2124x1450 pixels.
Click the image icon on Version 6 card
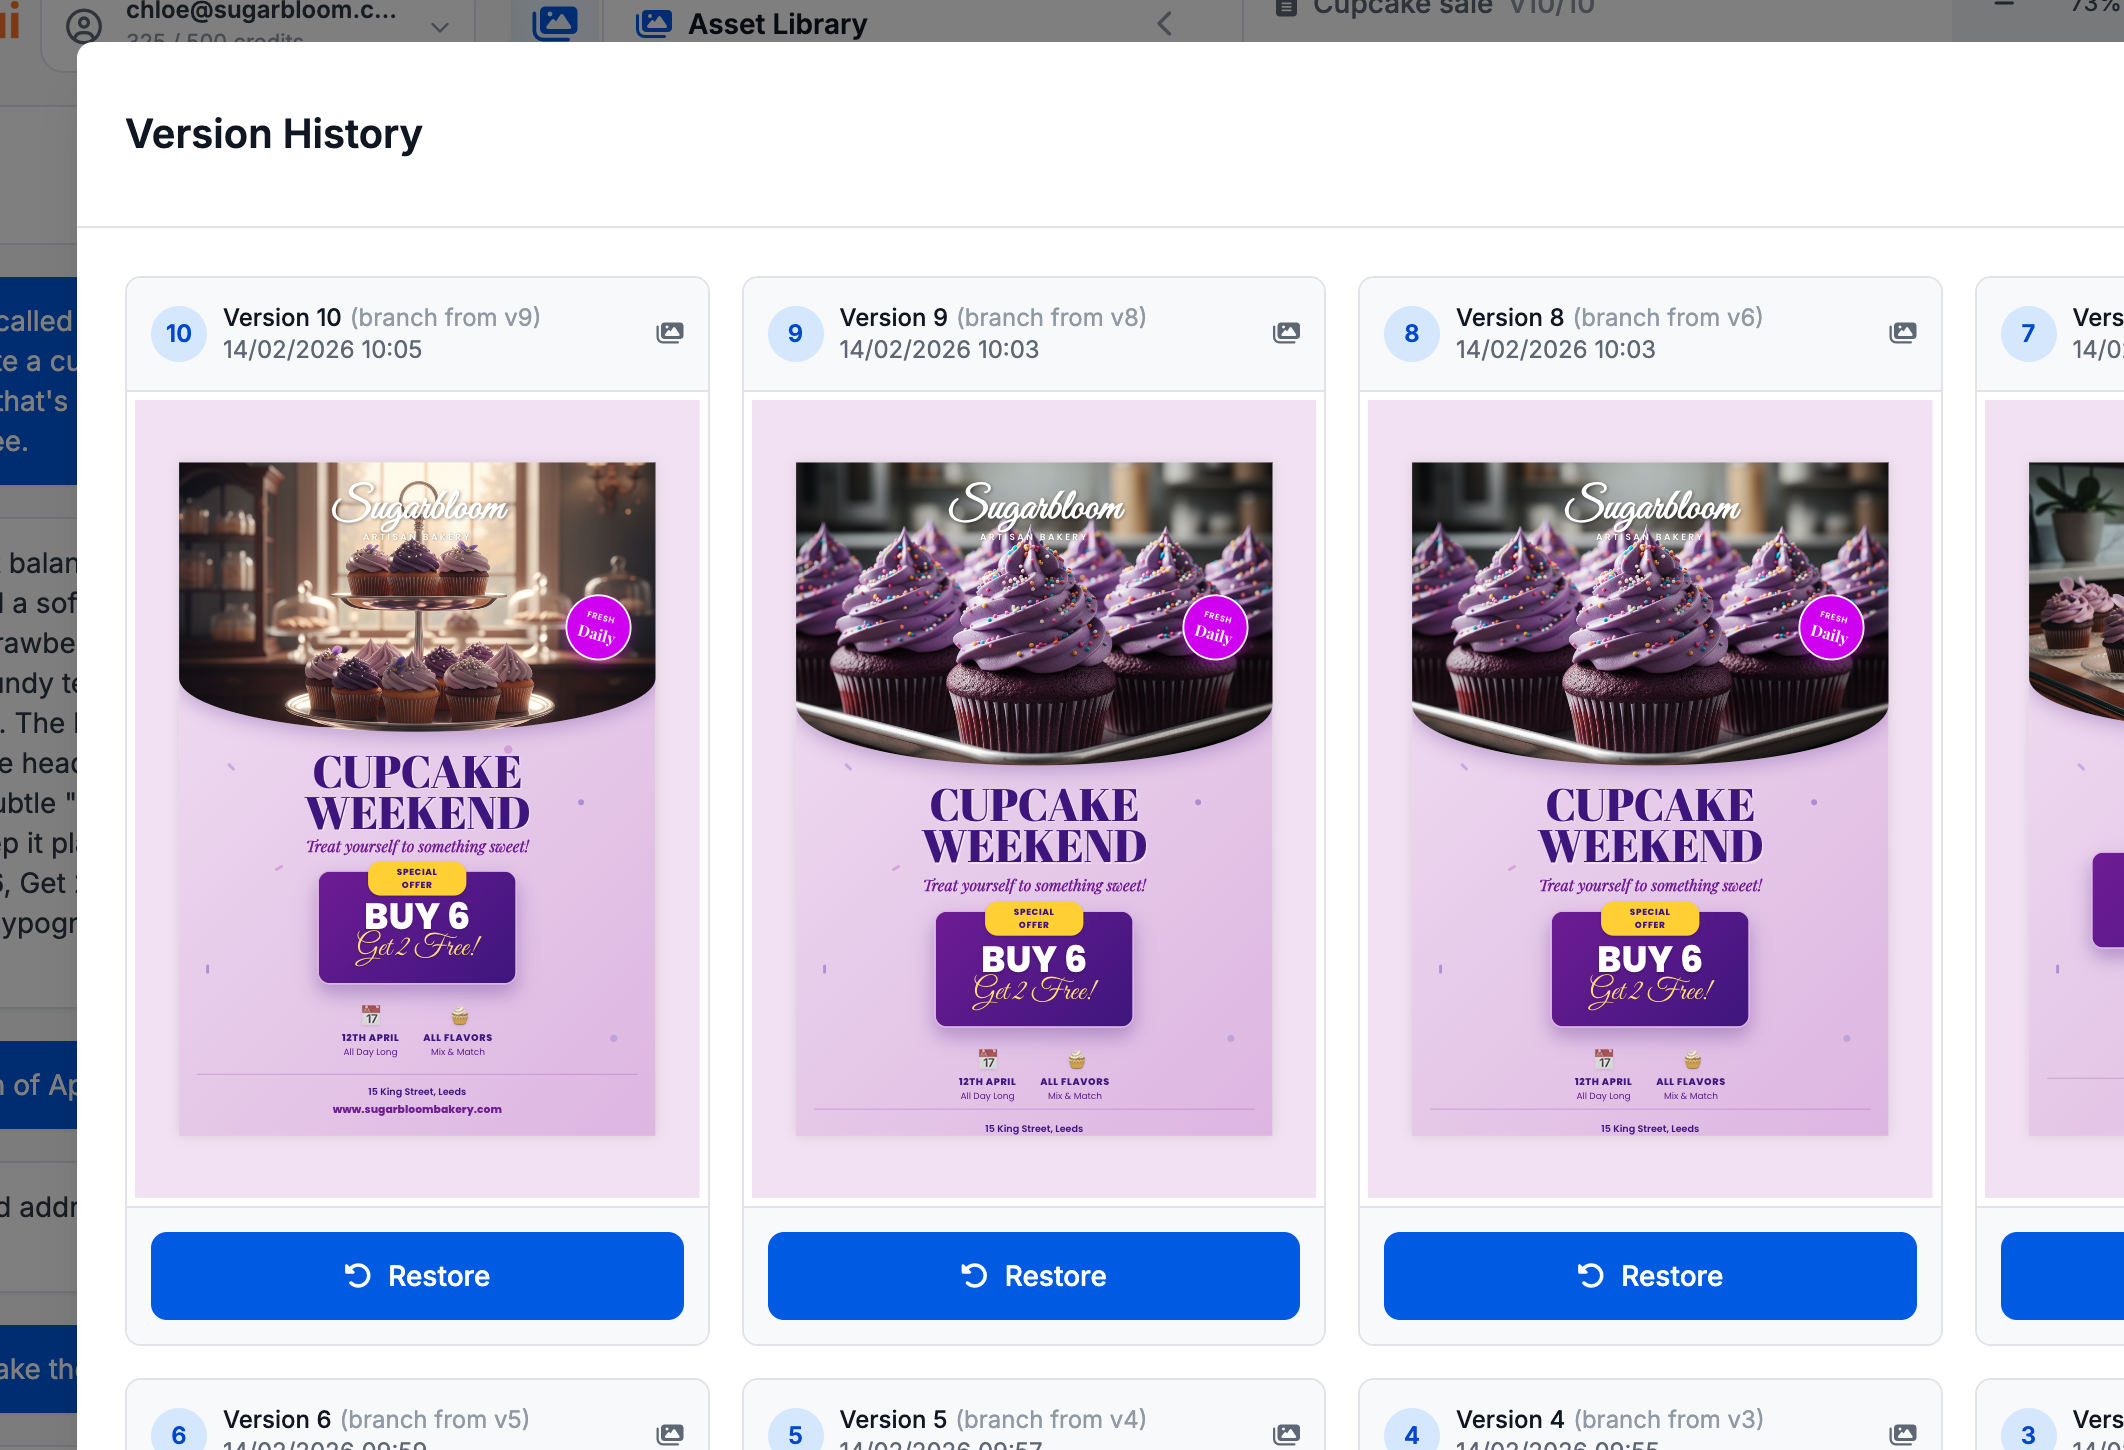tap(670, 1434)
